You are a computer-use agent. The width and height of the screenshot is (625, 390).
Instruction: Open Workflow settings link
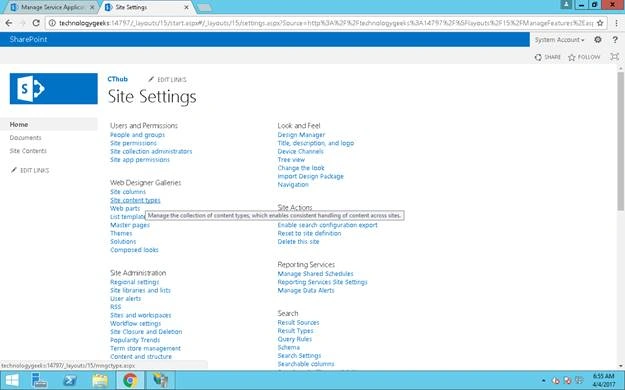tap(136, 323)
